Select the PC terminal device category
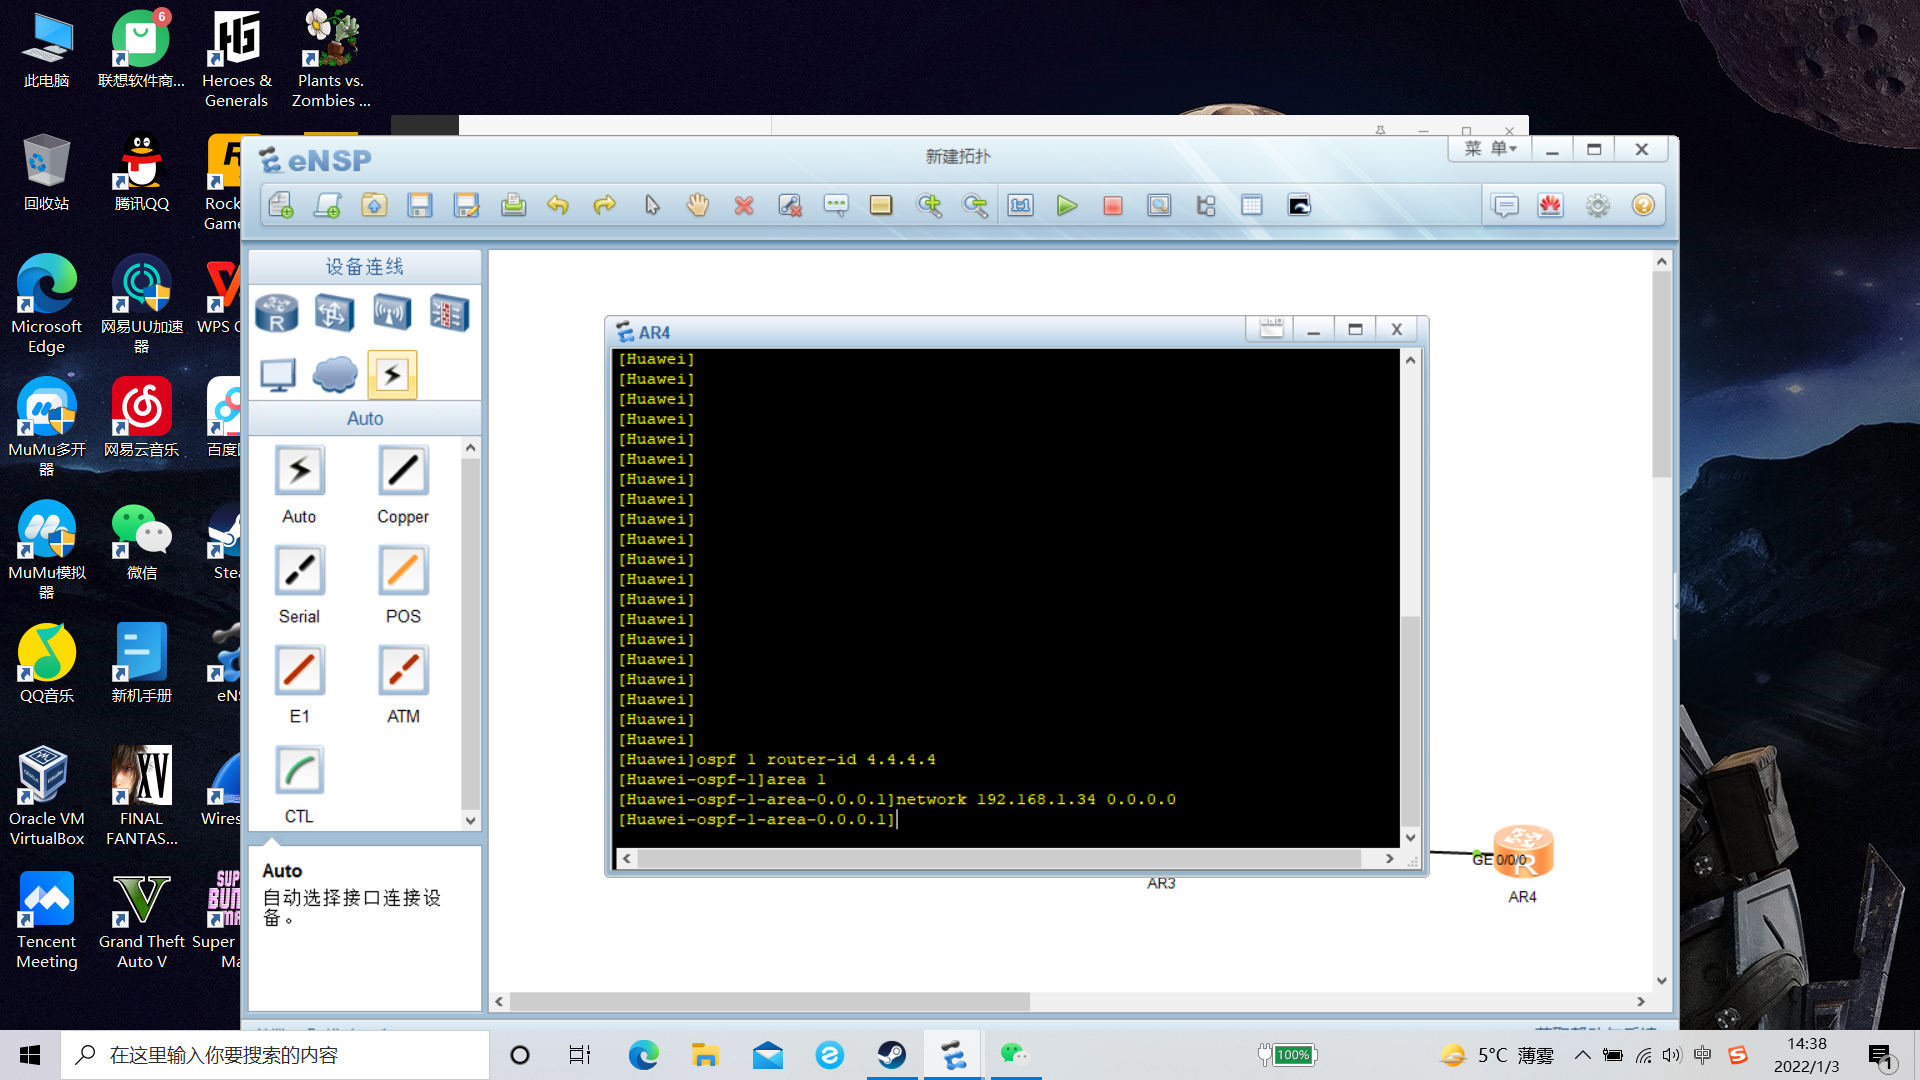This screenshot has height=1080, width=1920. [x=277, y=375]
